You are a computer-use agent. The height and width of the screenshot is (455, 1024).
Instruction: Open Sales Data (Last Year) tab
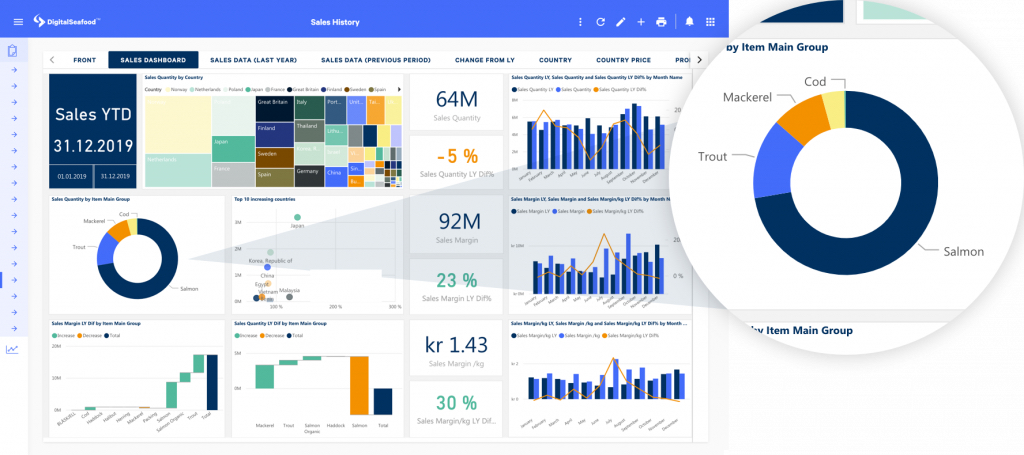pyautogui.click(x=254, y=60)
